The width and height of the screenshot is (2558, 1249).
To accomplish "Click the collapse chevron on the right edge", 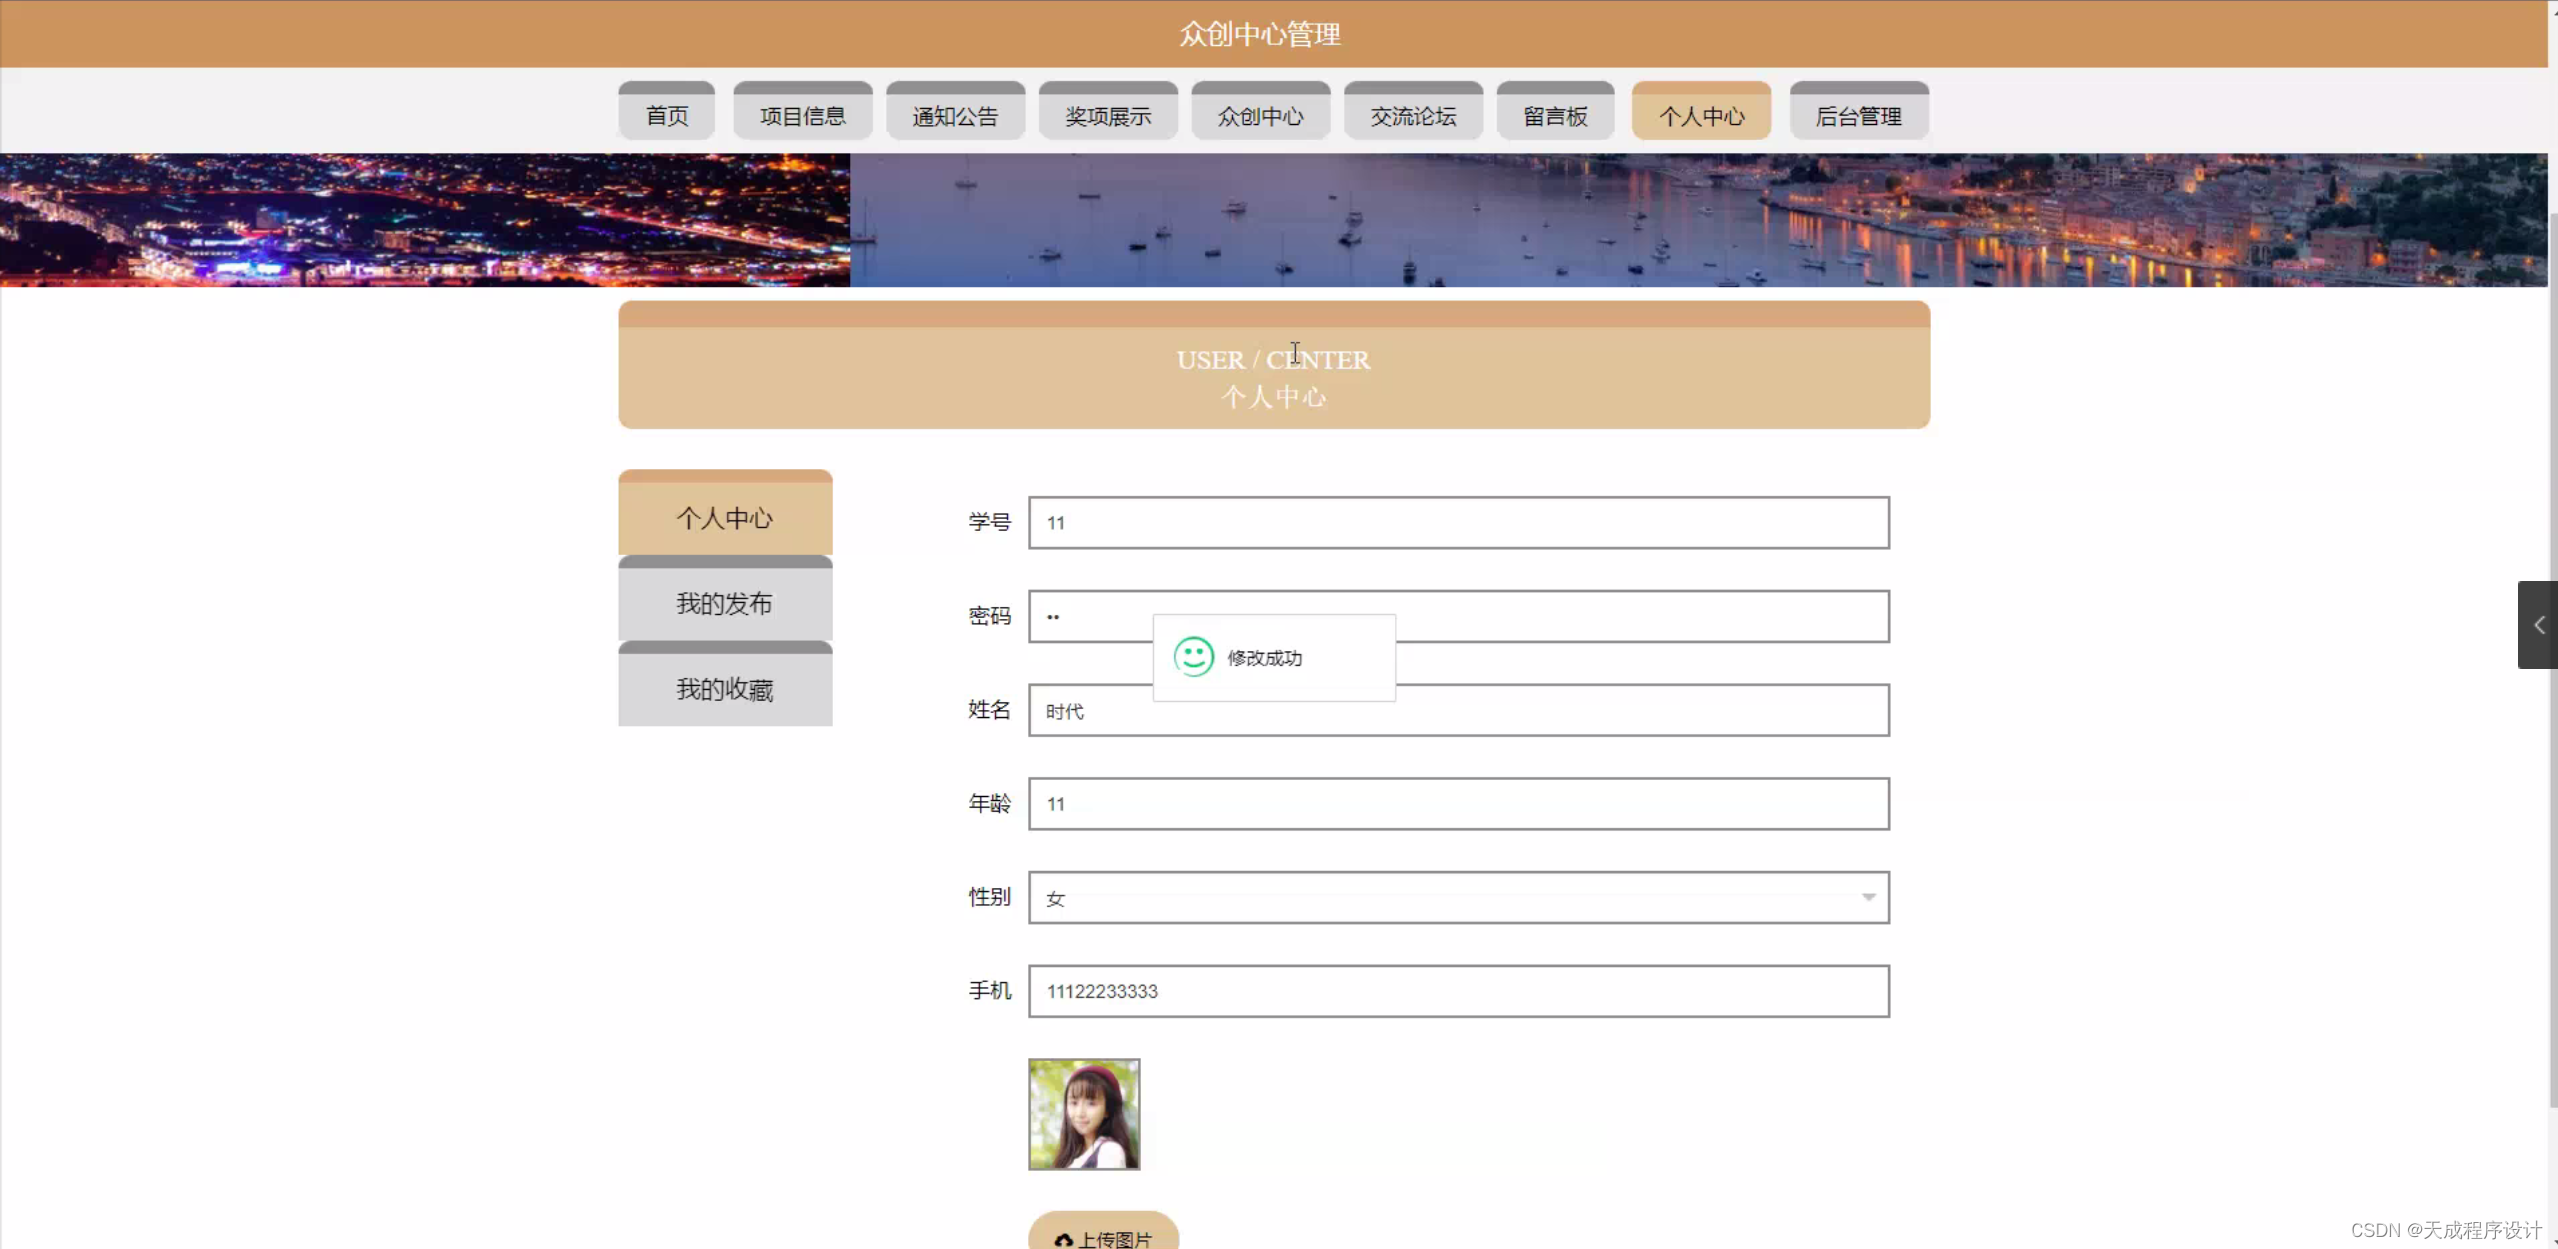I will pos(2538,626).
